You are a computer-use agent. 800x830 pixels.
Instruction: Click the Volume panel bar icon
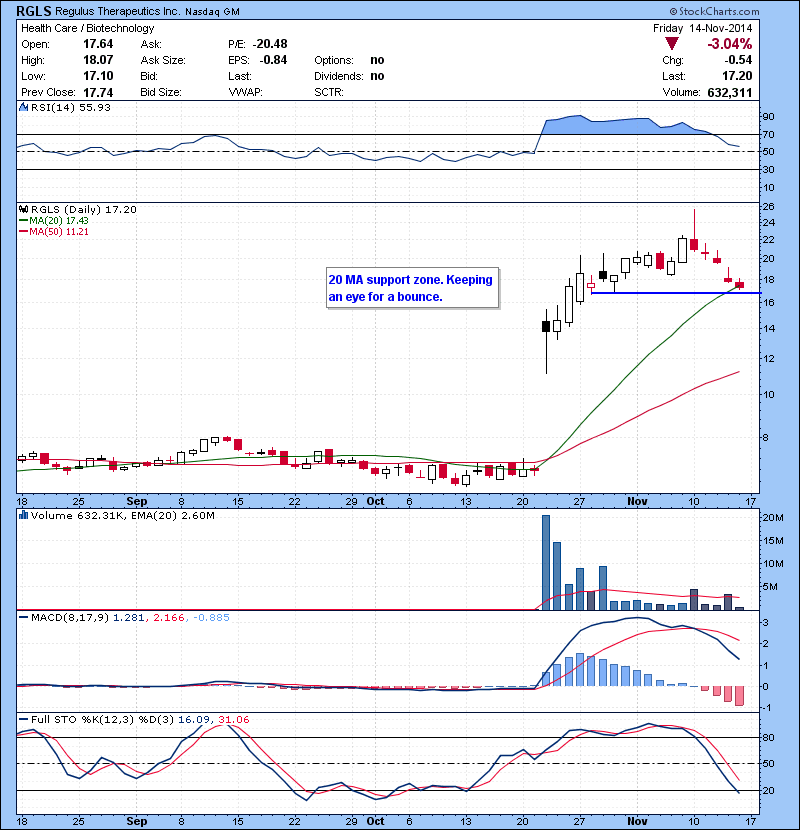pyautogui.click(x=23, y=515)
